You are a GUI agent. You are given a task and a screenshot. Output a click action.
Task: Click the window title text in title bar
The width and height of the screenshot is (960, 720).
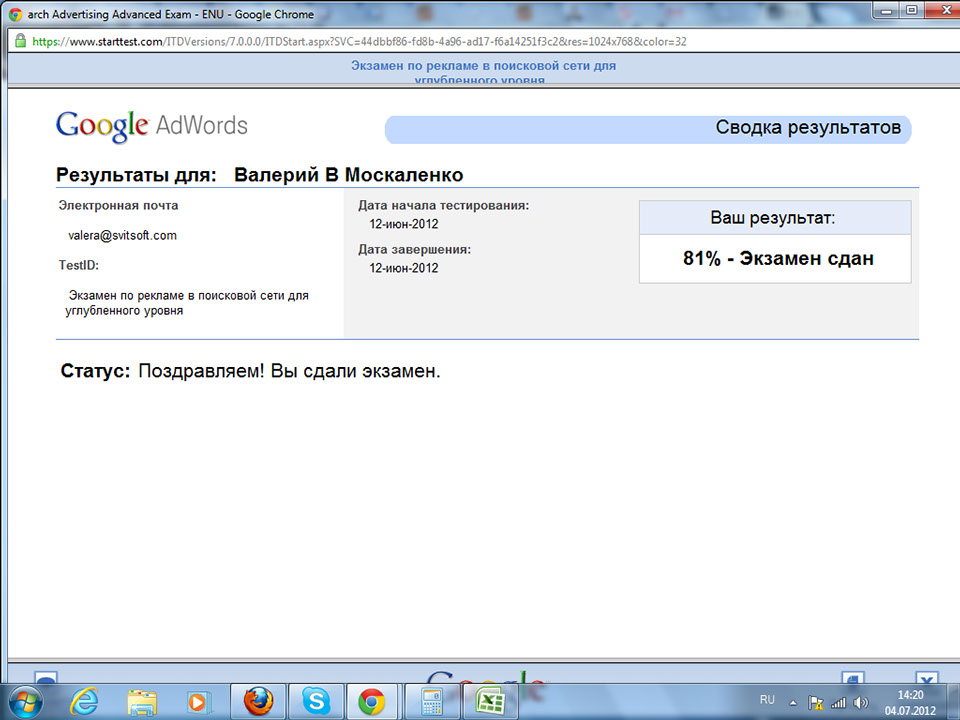click(x=171, y=15)
